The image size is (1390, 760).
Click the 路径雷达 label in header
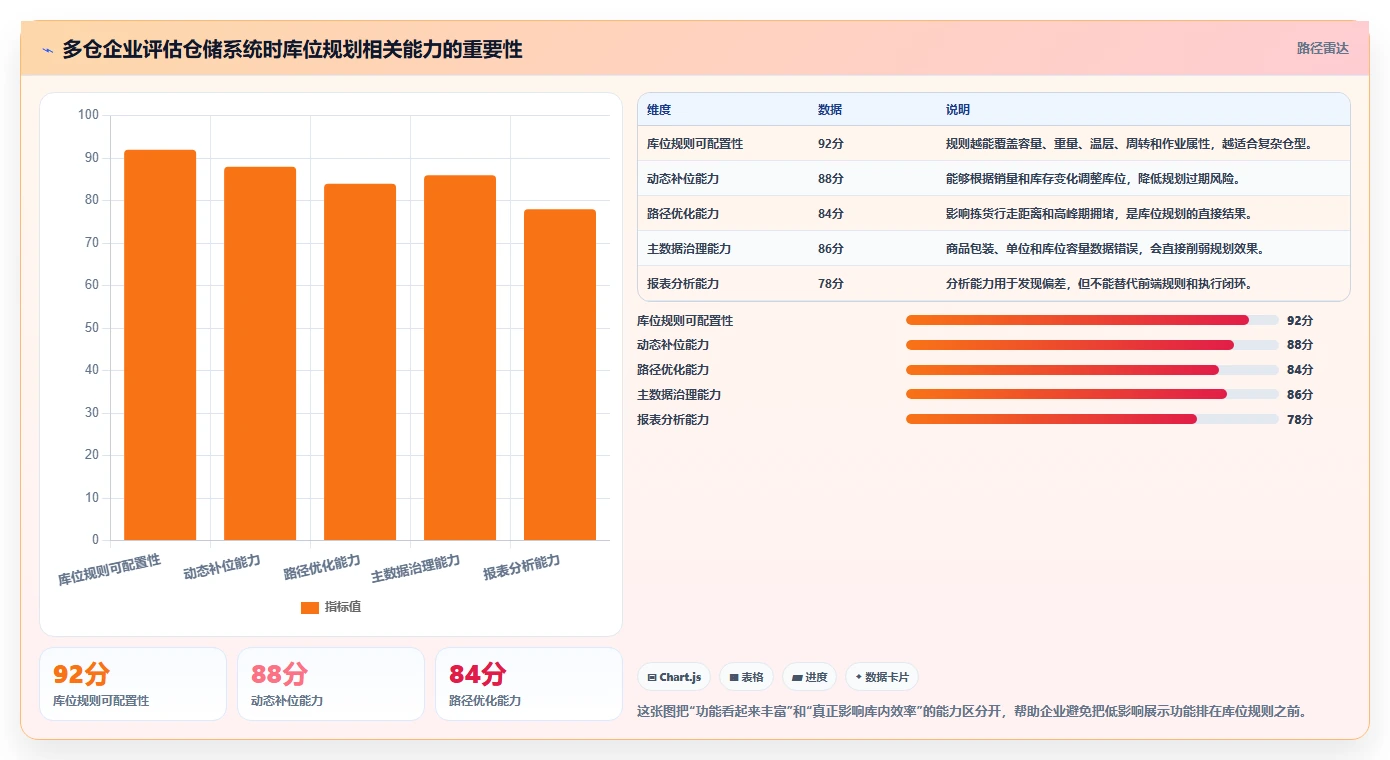(x=1322, y=48)
